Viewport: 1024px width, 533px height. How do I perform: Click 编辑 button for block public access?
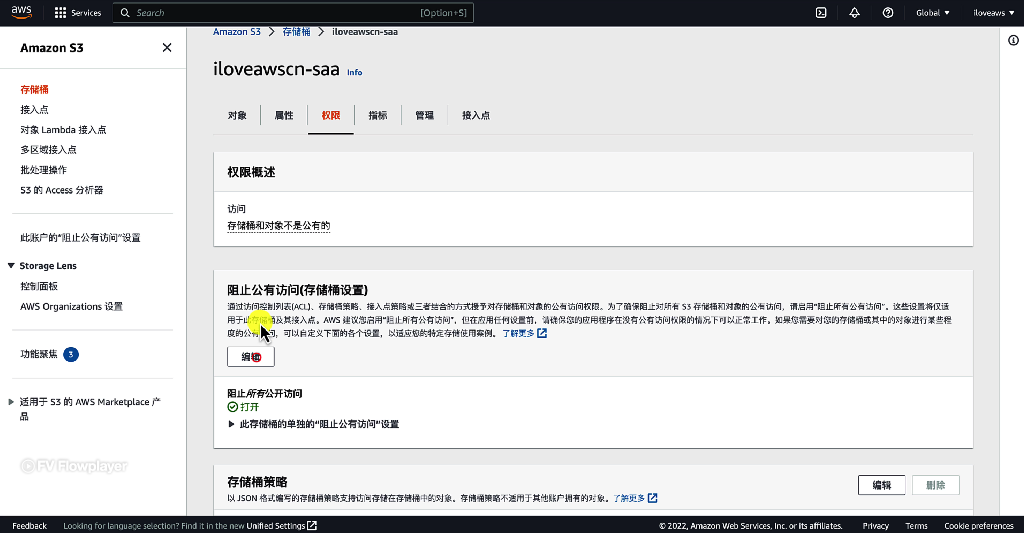(251, 357)
